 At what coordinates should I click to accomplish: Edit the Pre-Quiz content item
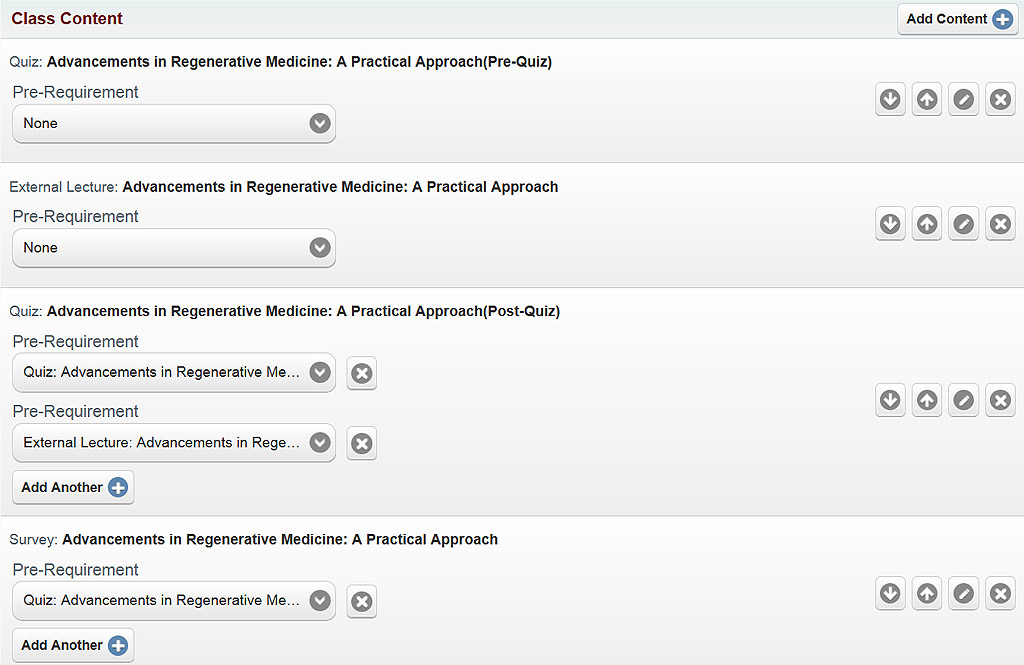coord(963,100)
